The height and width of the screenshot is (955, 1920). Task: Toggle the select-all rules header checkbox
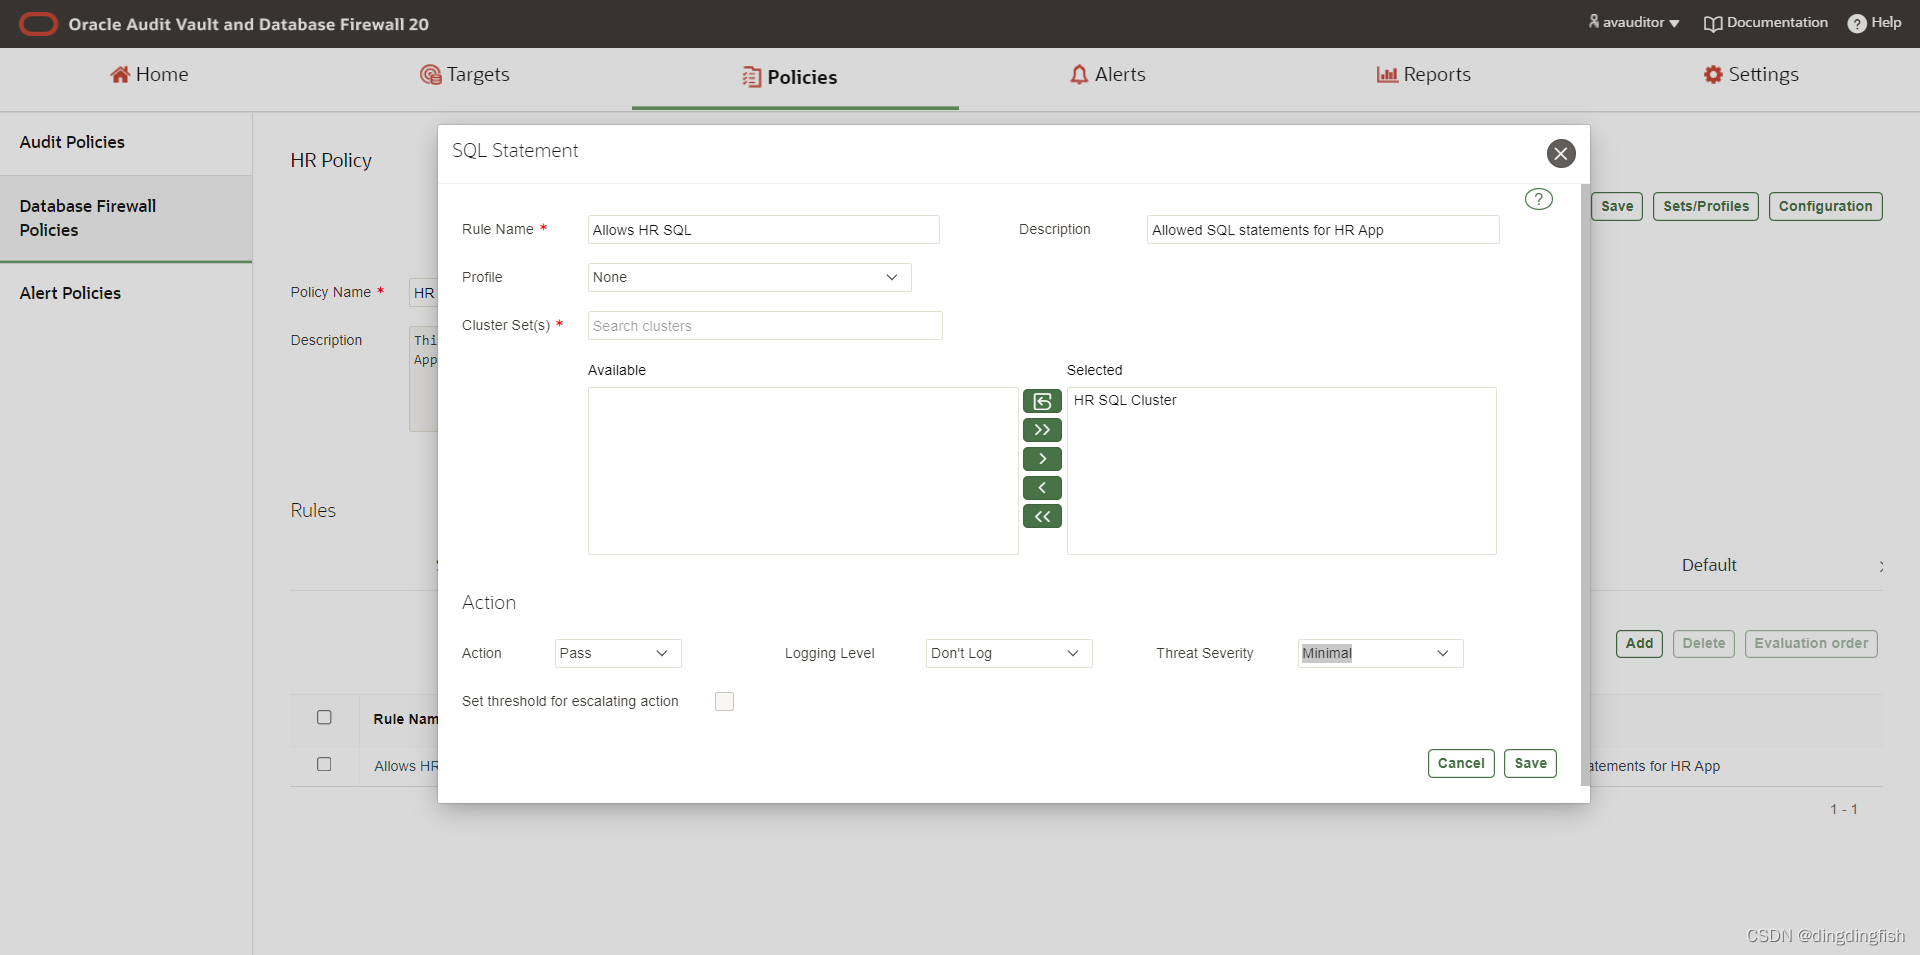coord(324,717)
